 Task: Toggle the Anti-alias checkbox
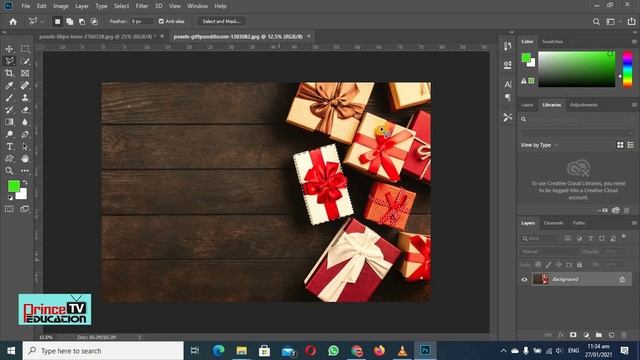click(161, 21)
